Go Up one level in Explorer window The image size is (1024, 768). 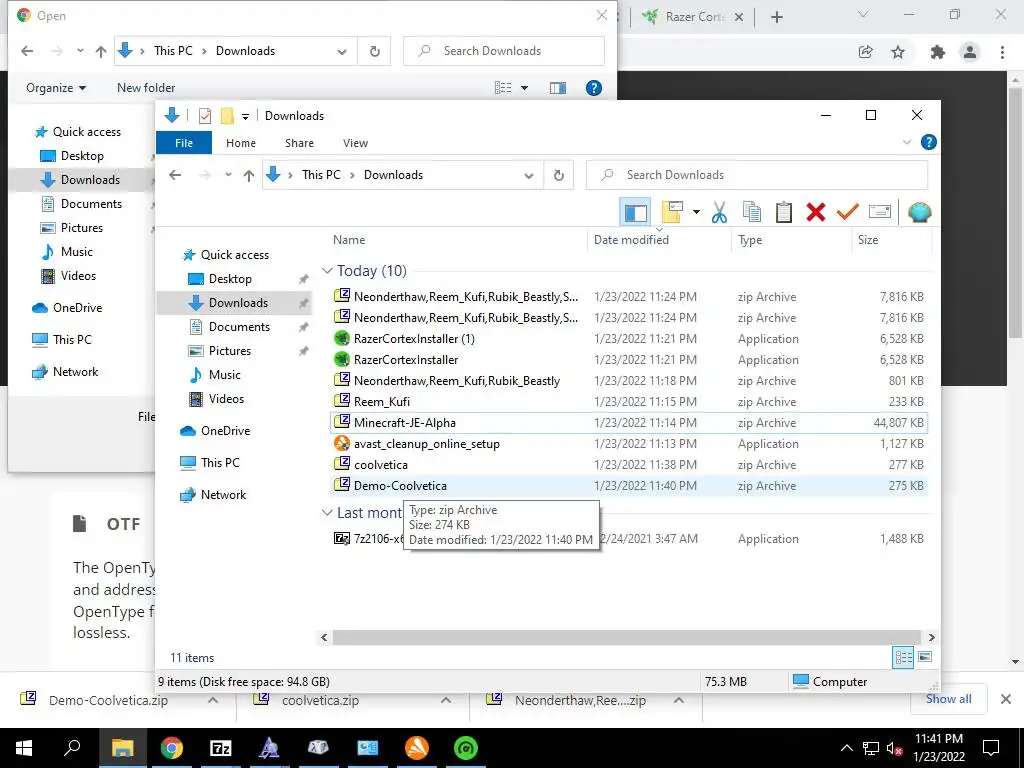249,175
